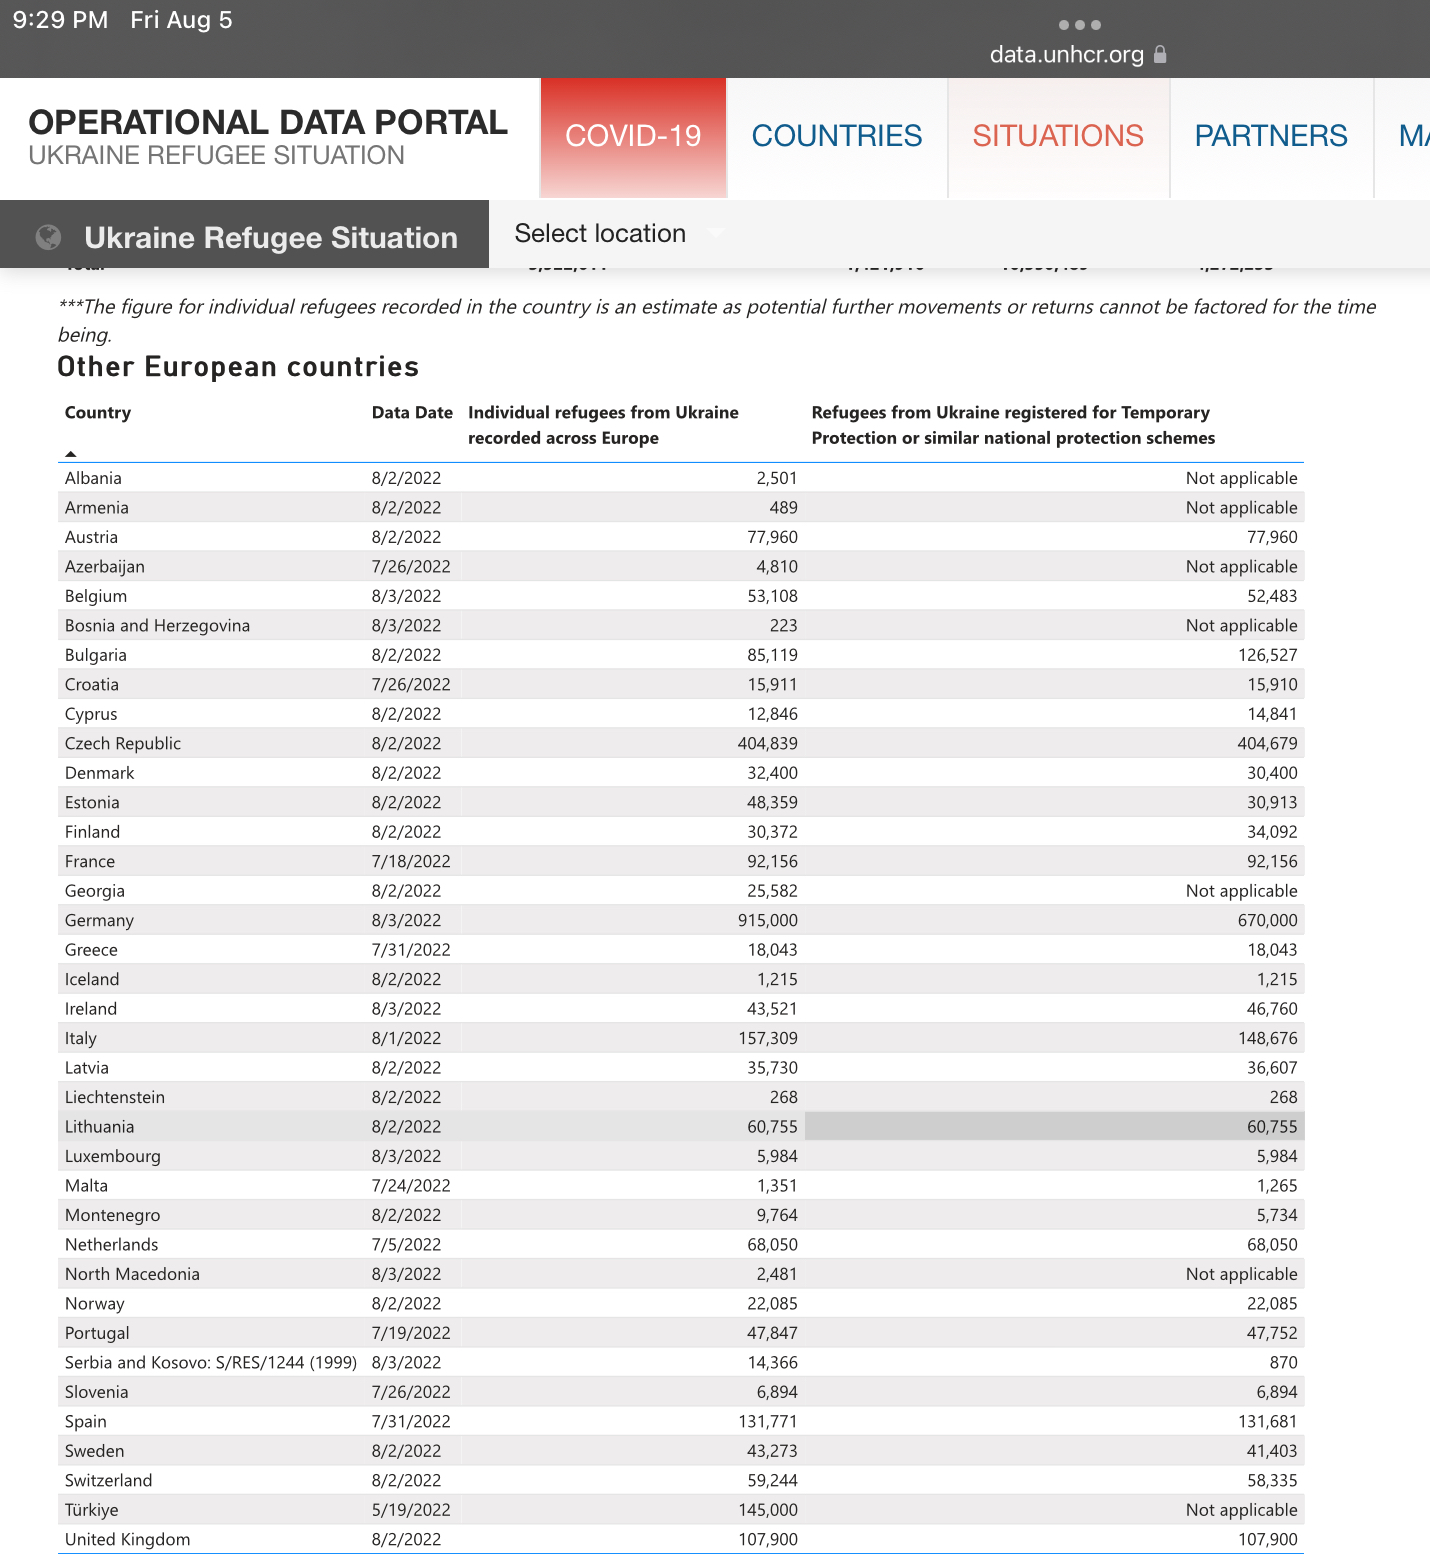Image resolution: width=1430 pixels, height=1559 pixels.
Task: Click the Ukraine Refugee Situation banner
Action: click(x=270, y=237)
